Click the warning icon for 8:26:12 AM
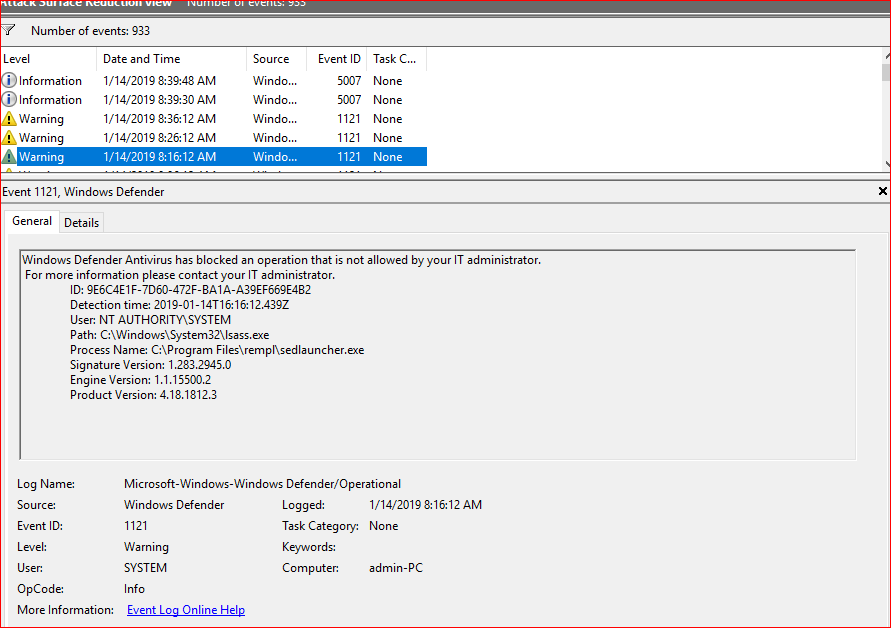 pos(9,138)
